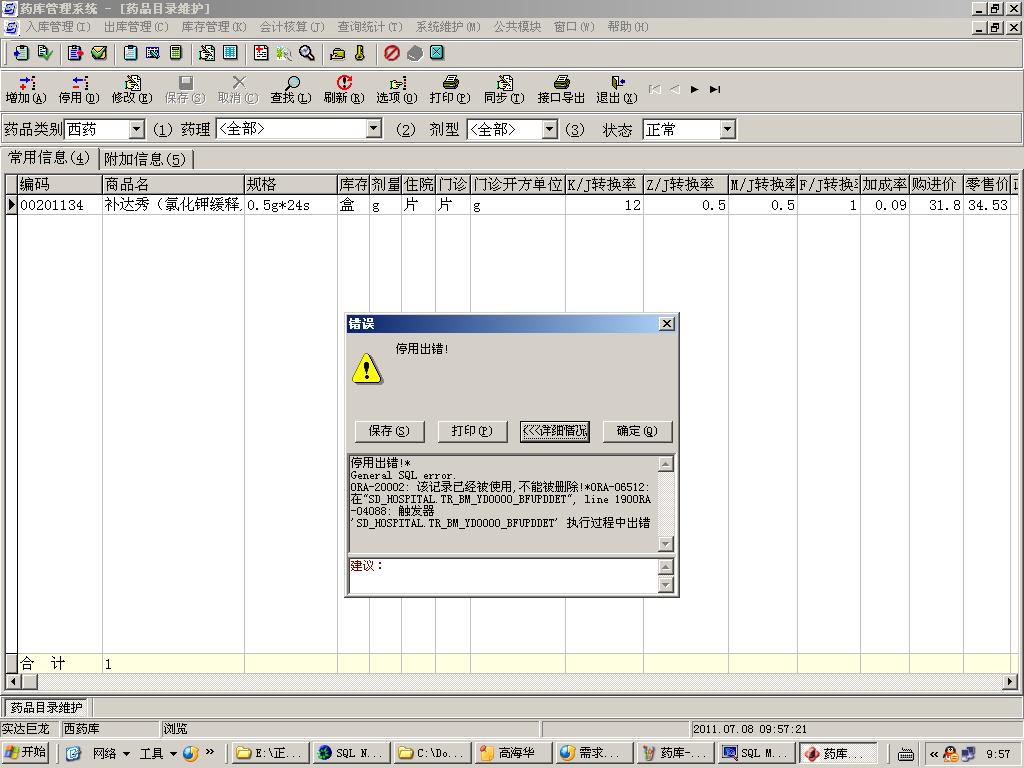The image size is (1024, 768).
Task: Click the keyboard icon in the taskbar
Action: tap(906, 755)
